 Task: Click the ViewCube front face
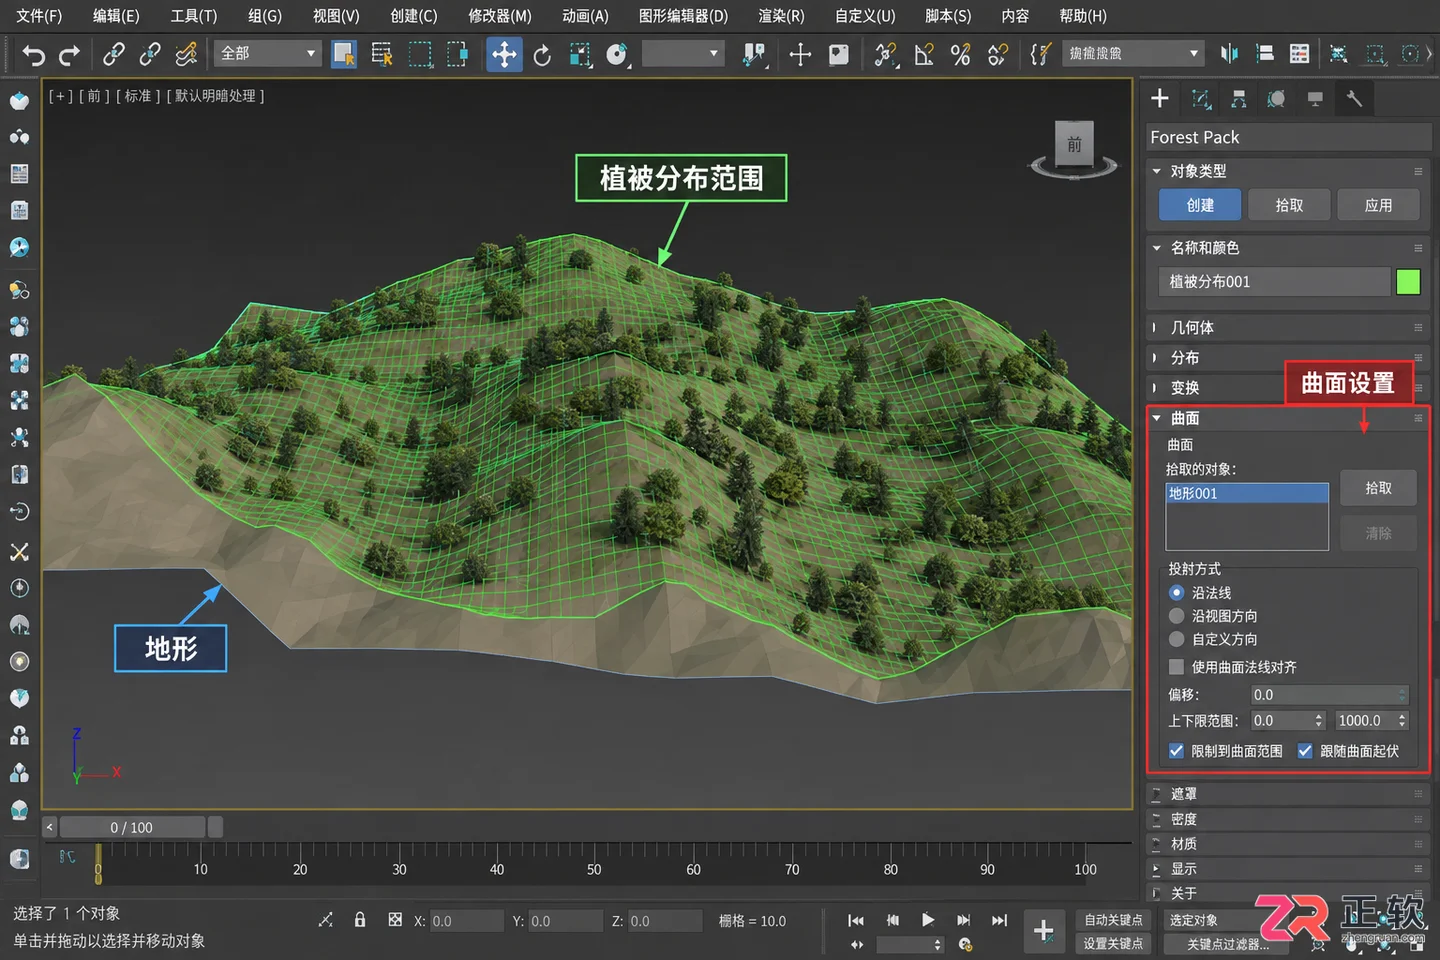1074,144
